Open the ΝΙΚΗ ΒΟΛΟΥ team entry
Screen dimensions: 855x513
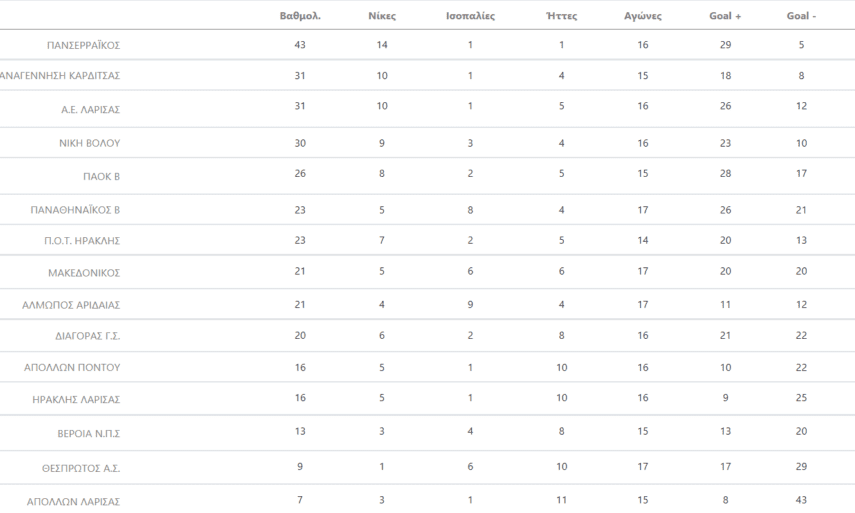(90, 143)
